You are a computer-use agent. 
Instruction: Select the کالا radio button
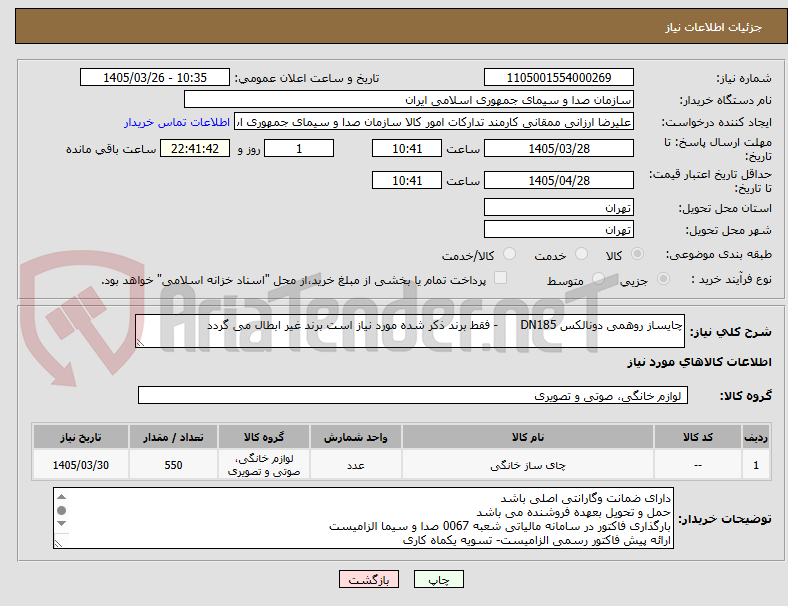click(x=637, y=254)
